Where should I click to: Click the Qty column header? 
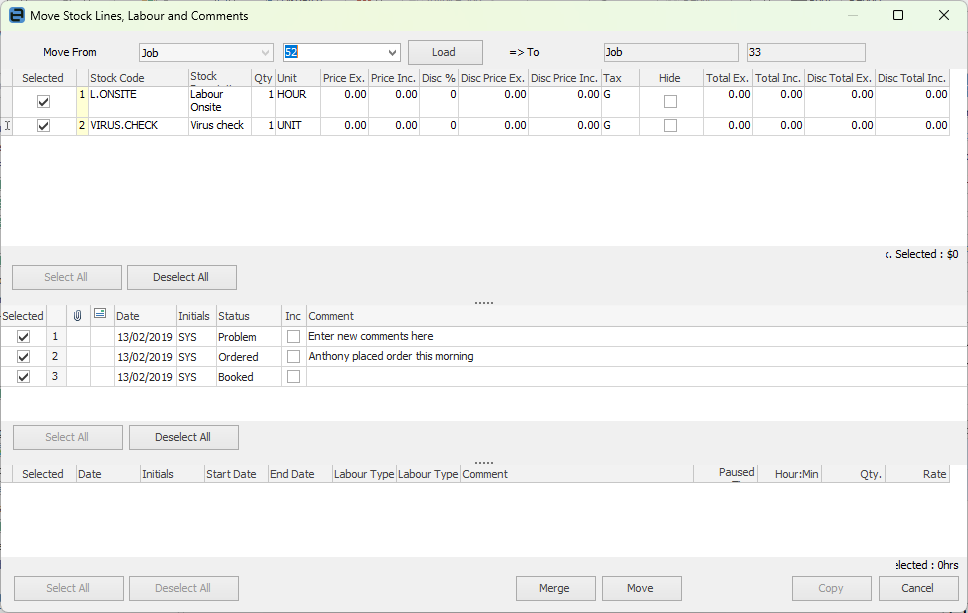click(263, 78)
